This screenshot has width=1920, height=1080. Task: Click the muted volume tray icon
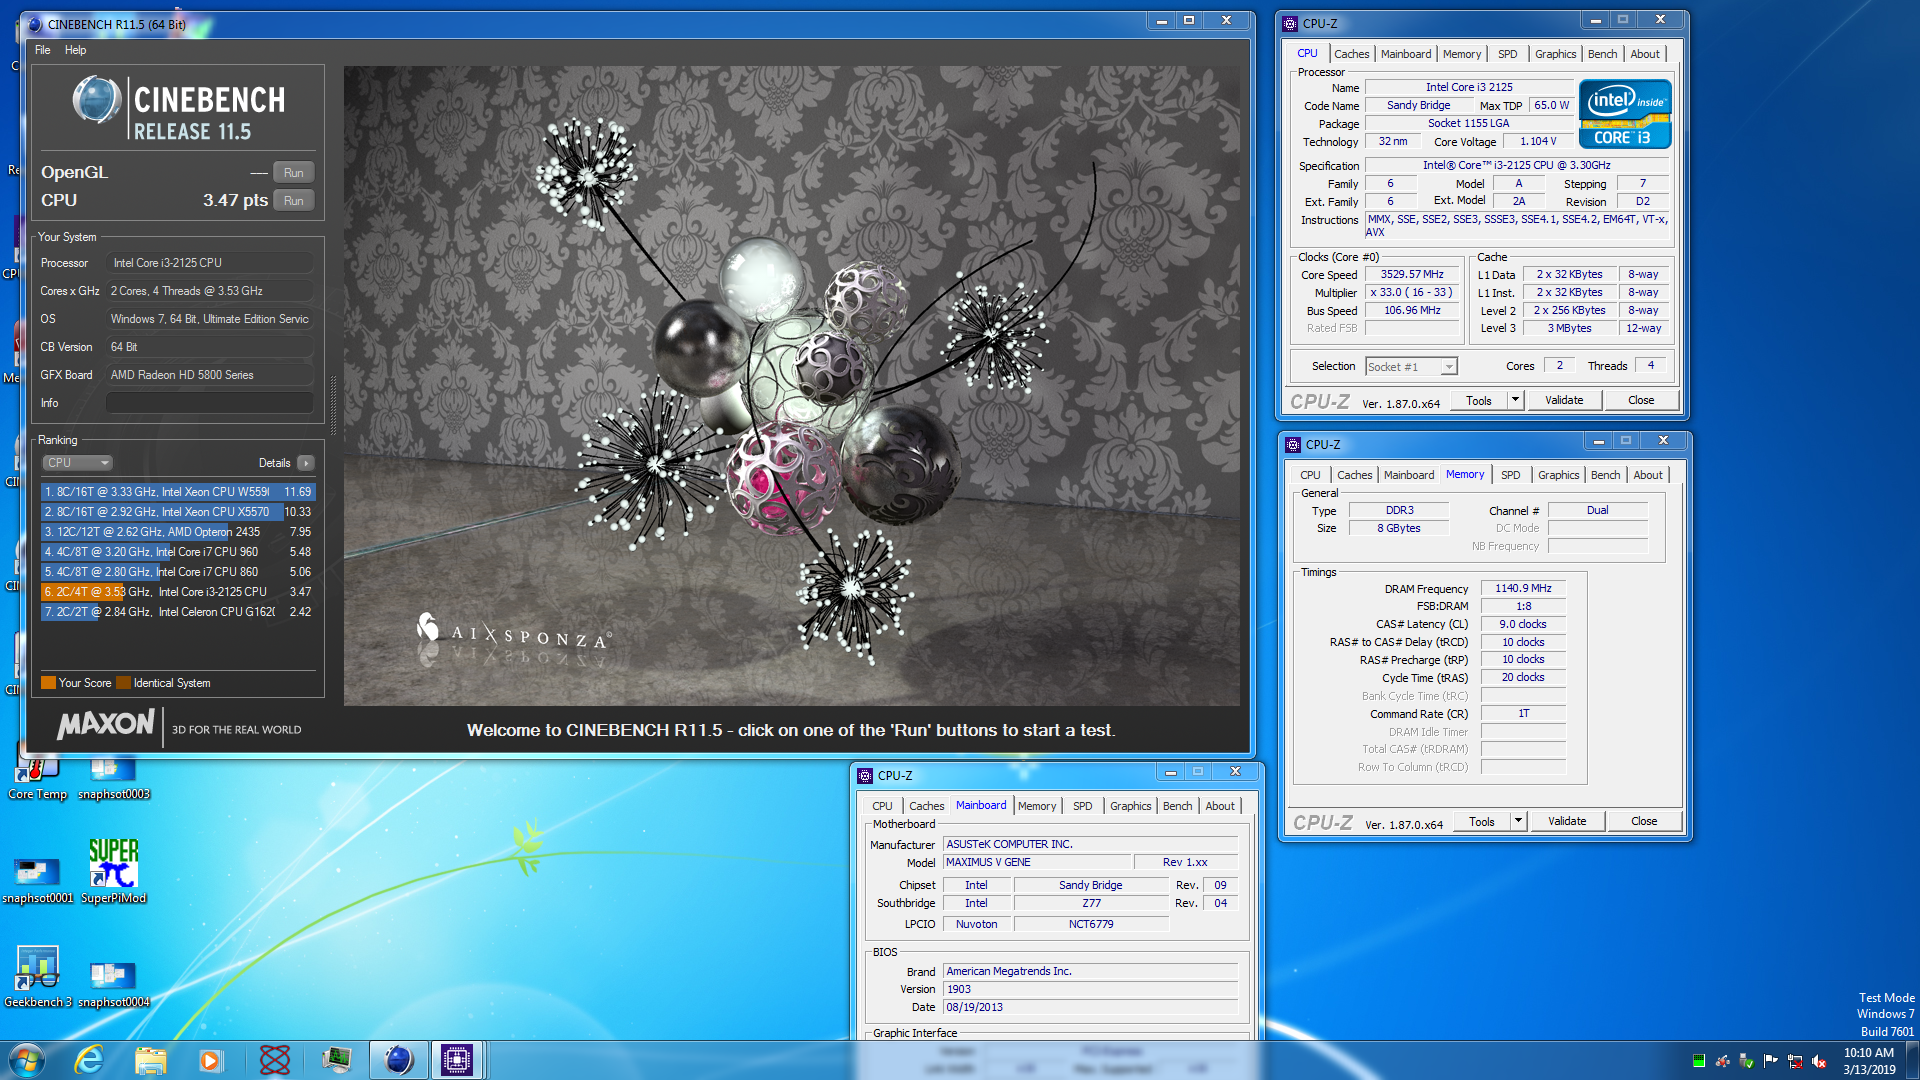pyautogui.click(x=1819, y=1061)
